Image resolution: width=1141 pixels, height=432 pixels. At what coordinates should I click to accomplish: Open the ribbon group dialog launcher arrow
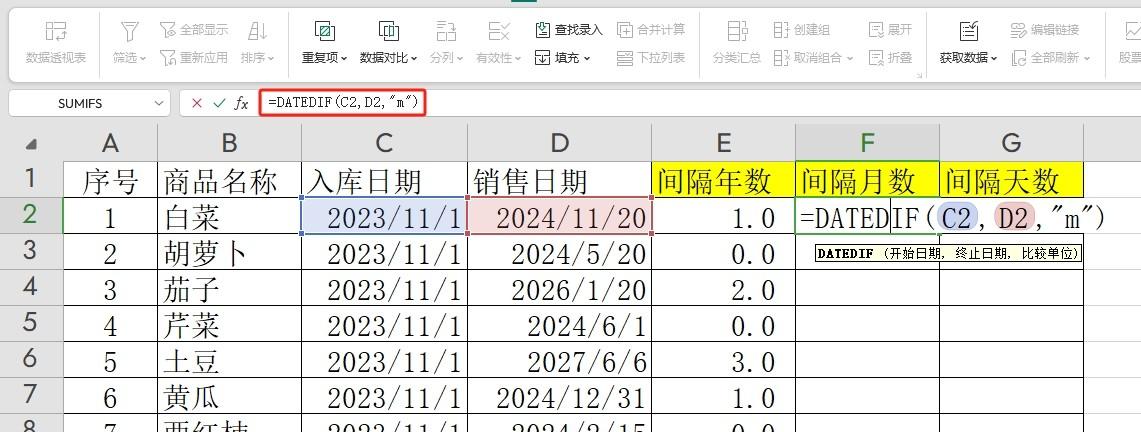(x=920, y=75)
